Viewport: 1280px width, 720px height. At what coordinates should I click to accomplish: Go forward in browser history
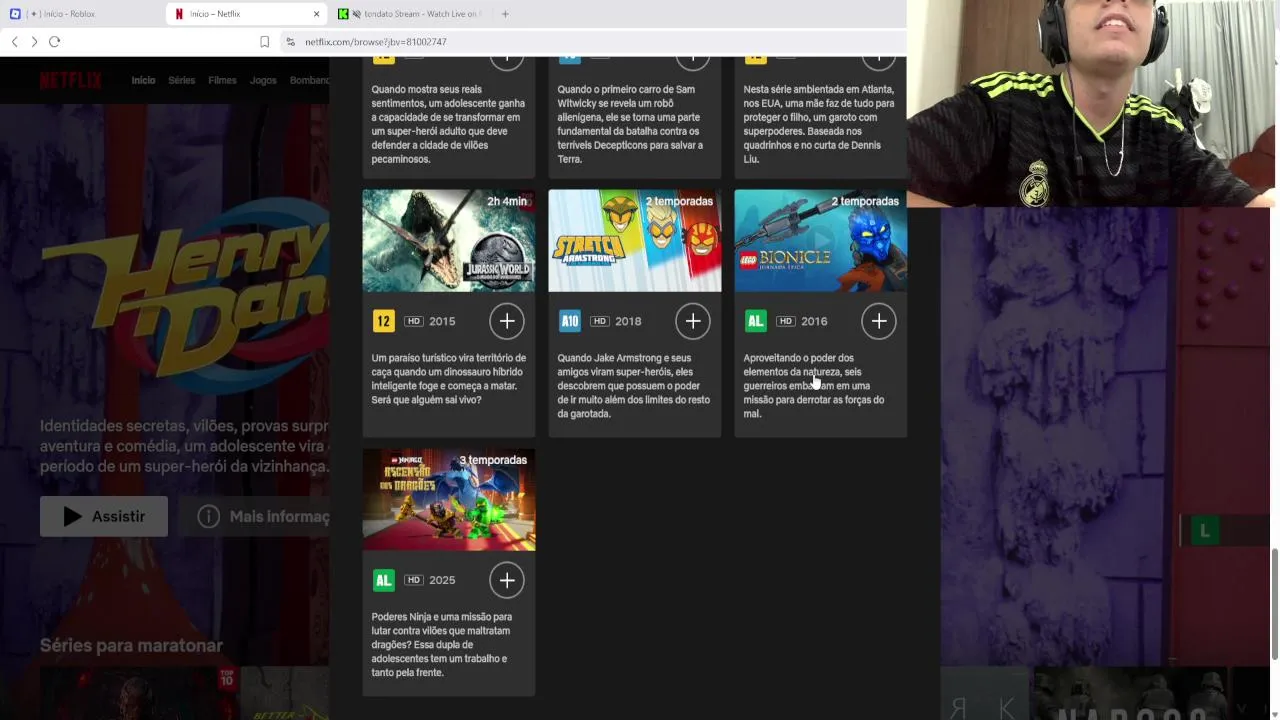tap(34, 42)
